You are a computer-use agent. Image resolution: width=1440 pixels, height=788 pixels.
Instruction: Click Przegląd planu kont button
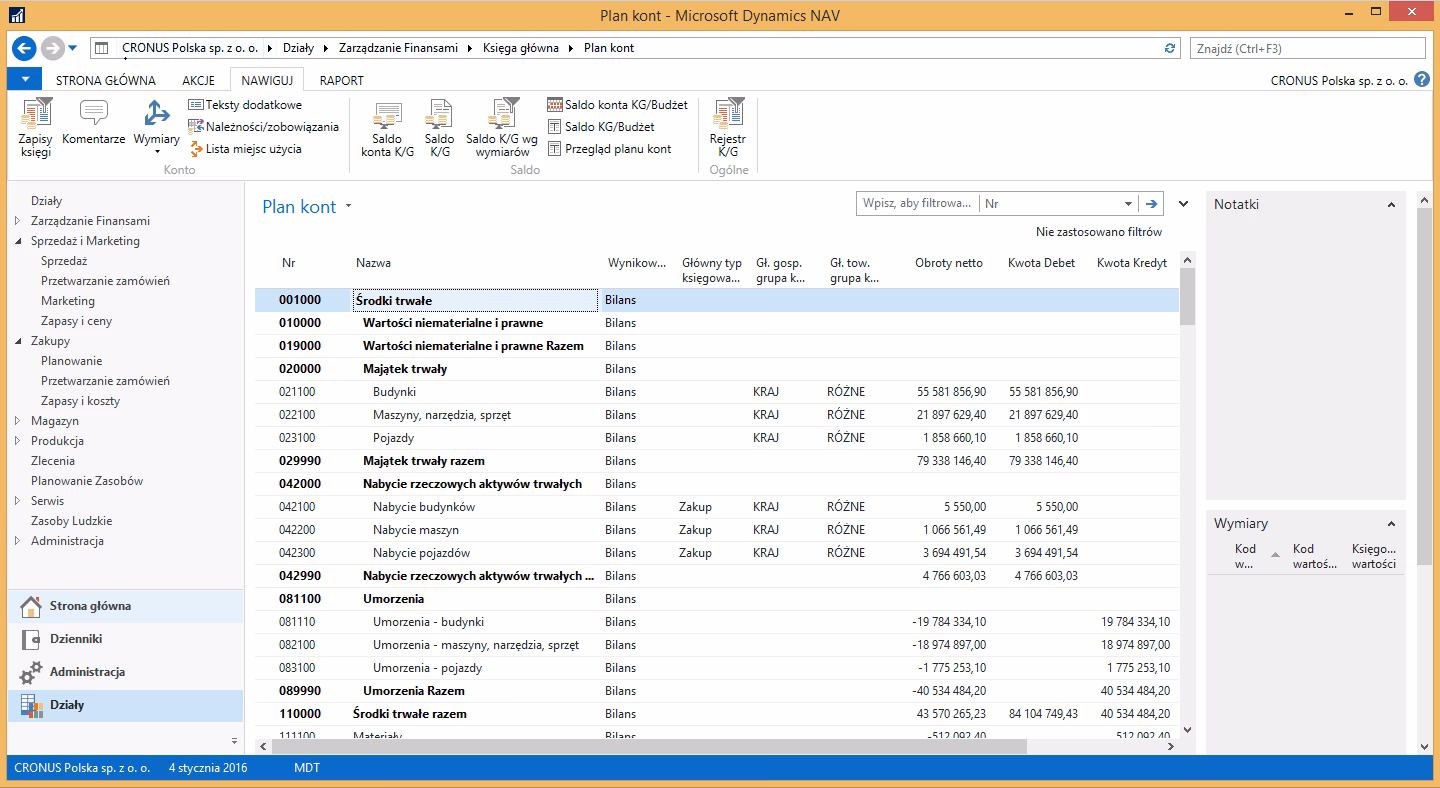coord(617,149)
